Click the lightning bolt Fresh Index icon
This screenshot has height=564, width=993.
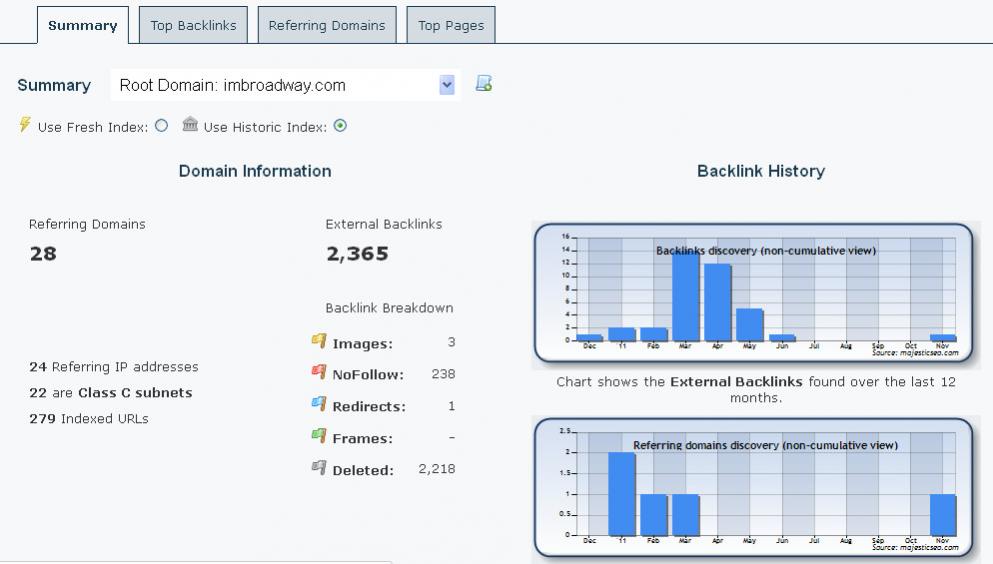tap(25, 125)
